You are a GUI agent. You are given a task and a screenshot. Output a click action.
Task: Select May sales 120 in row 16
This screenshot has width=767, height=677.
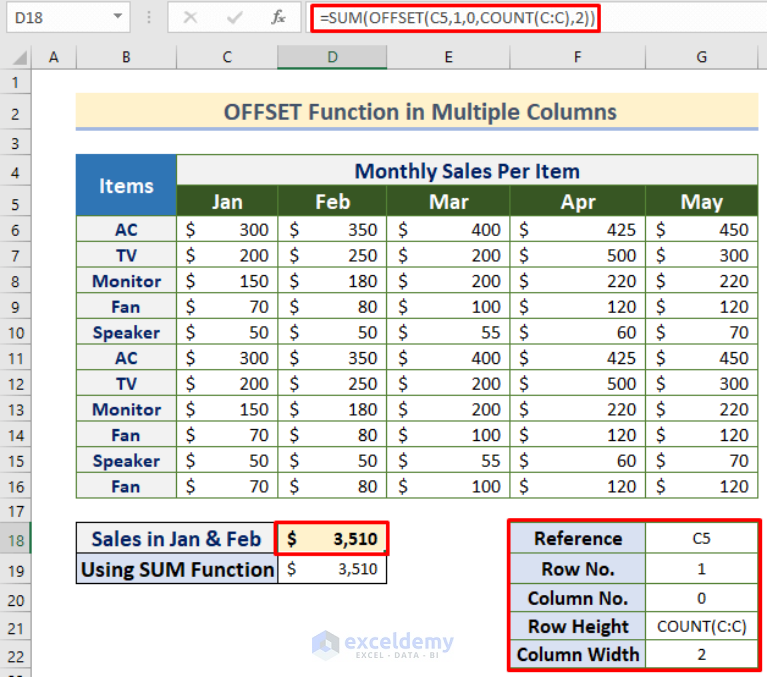(701, 486)
